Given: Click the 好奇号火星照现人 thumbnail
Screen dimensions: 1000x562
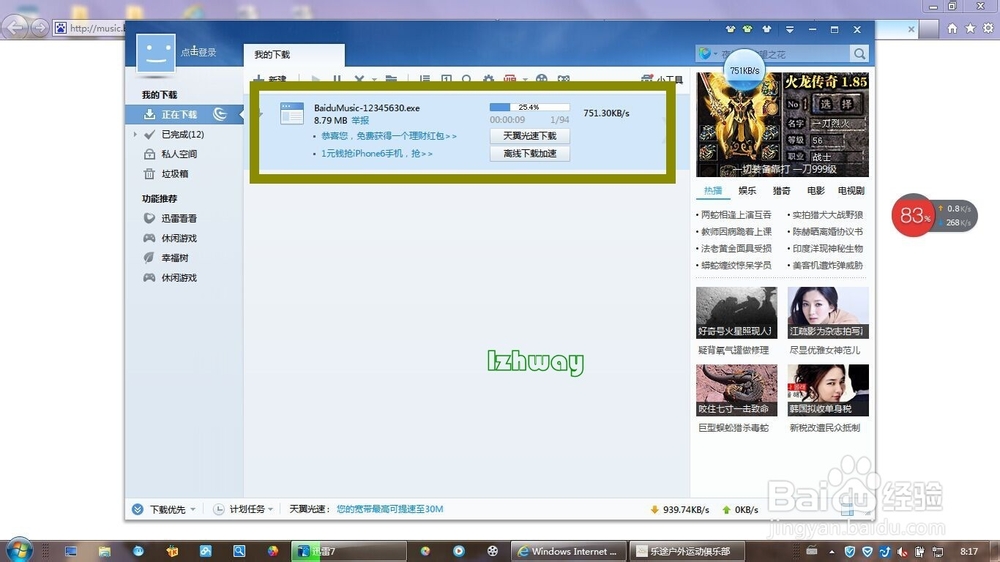Looking at the screenshot, I should coord(737,313).
